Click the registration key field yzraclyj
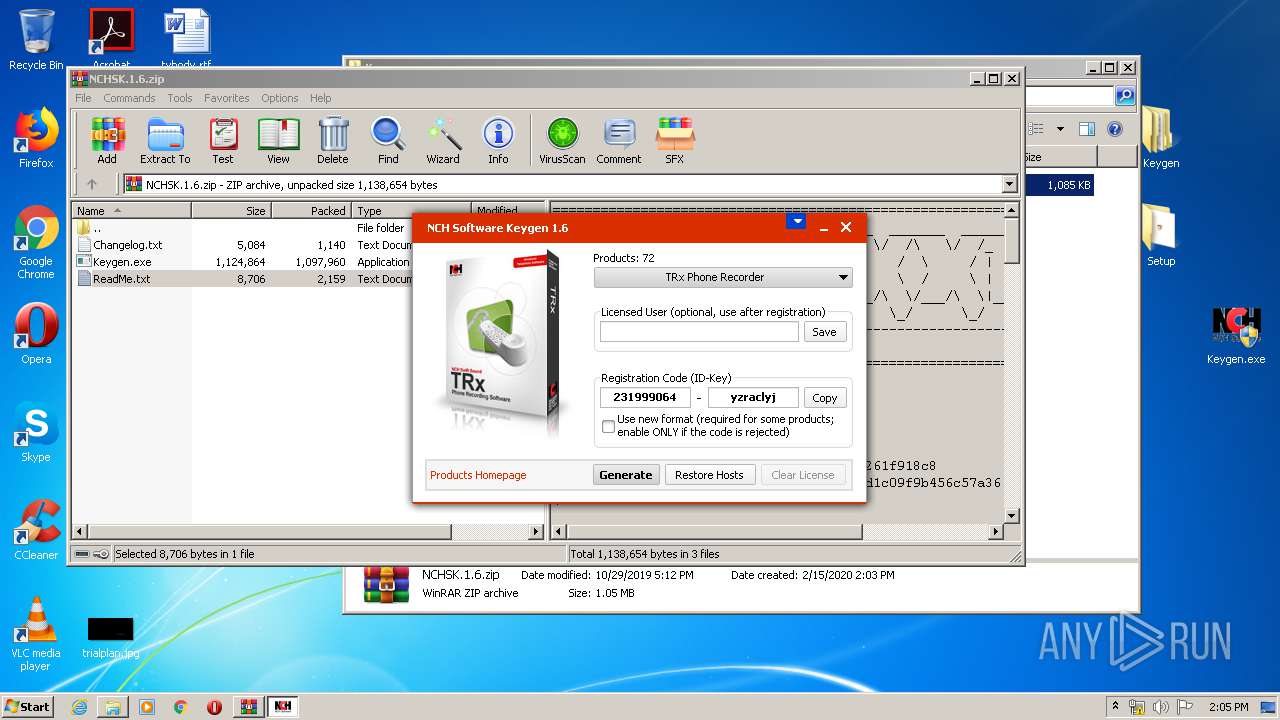The image size is (1280, 720). click(x=753, y=398)
